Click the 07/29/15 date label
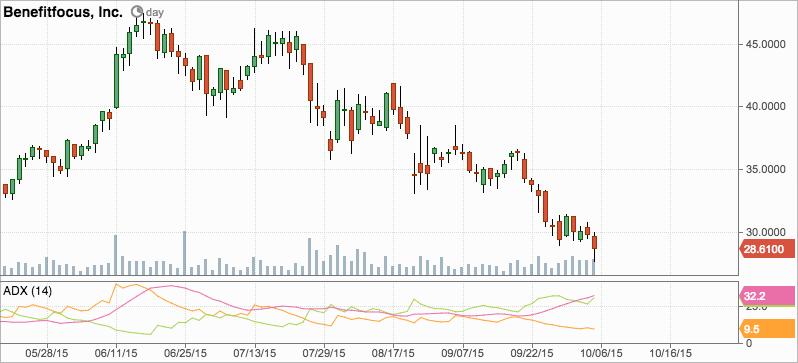This screenshot has width=798, height=363. 323,353
